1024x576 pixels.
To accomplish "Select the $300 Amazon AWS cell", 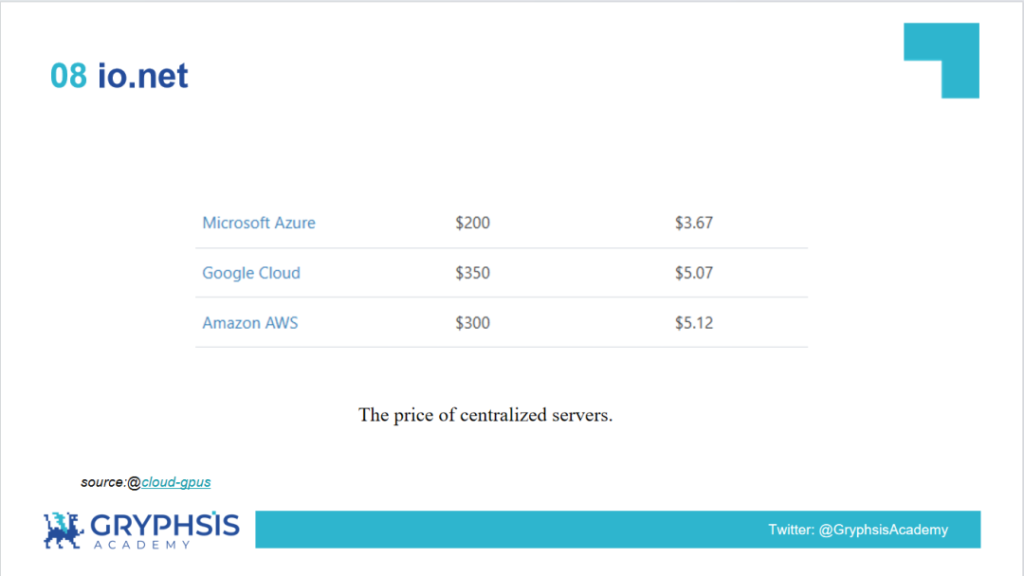I will tap(472, 323).
